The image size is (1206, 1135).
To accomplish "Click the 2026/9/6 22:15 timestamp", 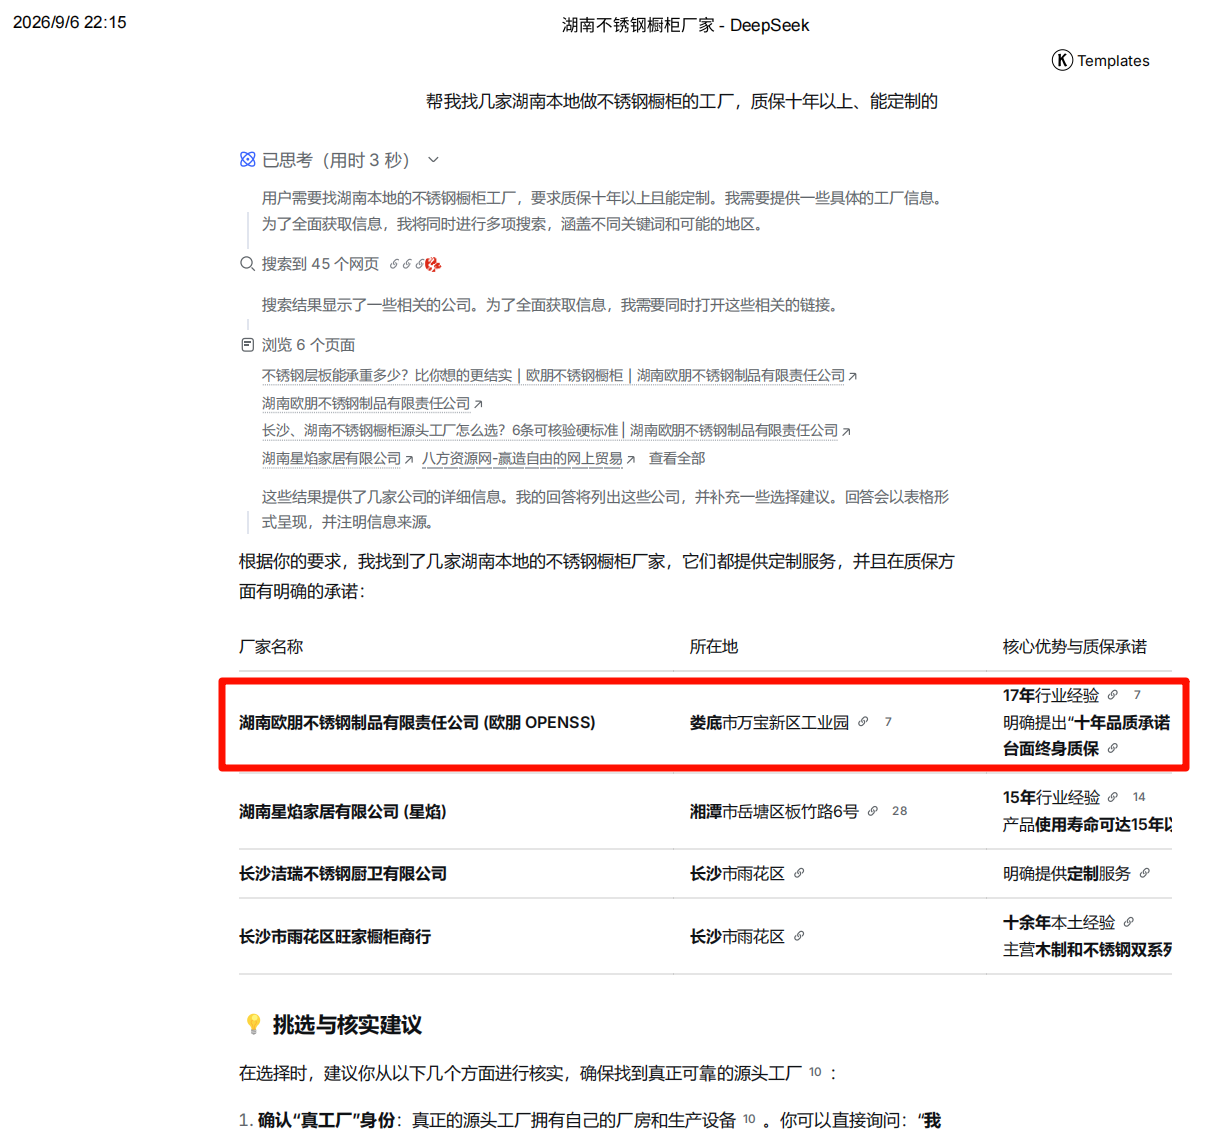I will pos(70,22).
